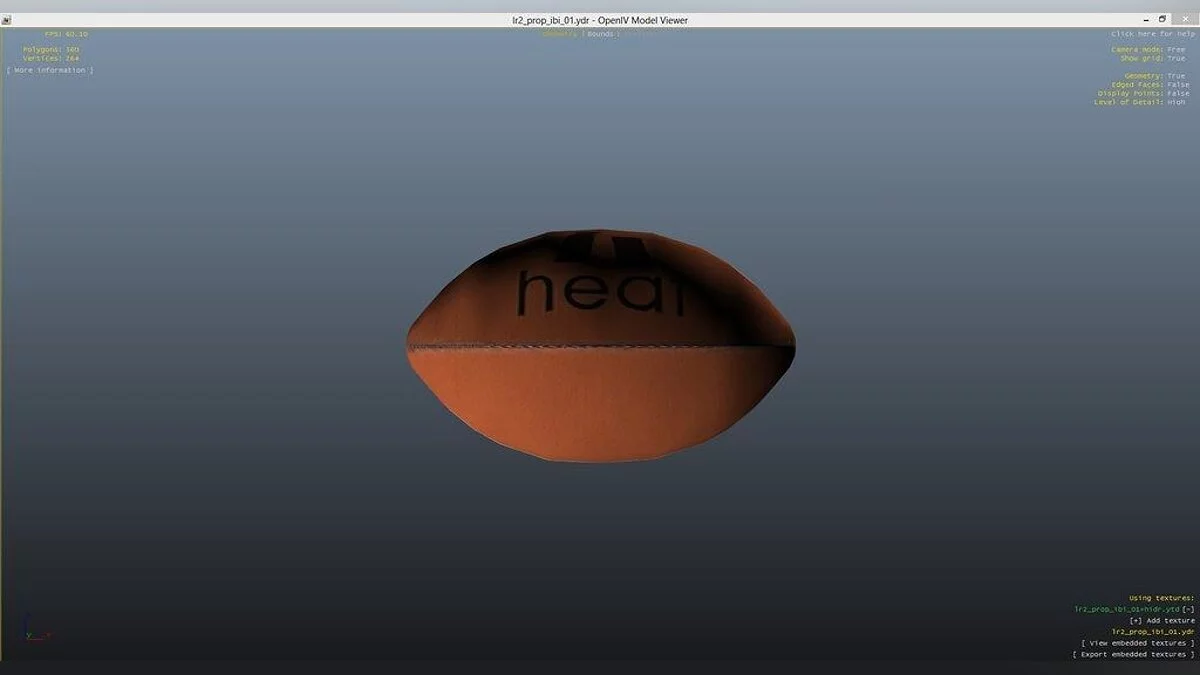Click 'Export embedded textures'
The image size is (1200, 675).
pyautogui.click(x=1133, y=654)
